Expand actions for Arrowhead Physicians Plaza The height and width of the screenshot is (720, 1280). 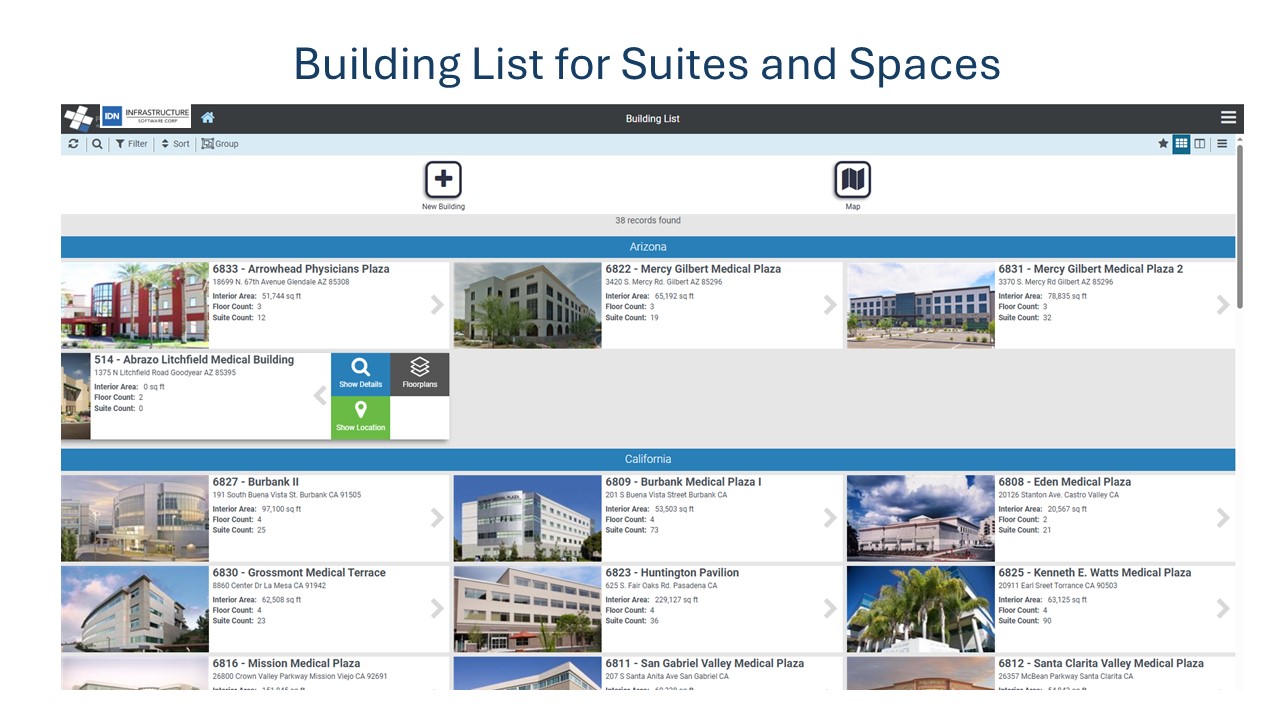click(437, 305)
